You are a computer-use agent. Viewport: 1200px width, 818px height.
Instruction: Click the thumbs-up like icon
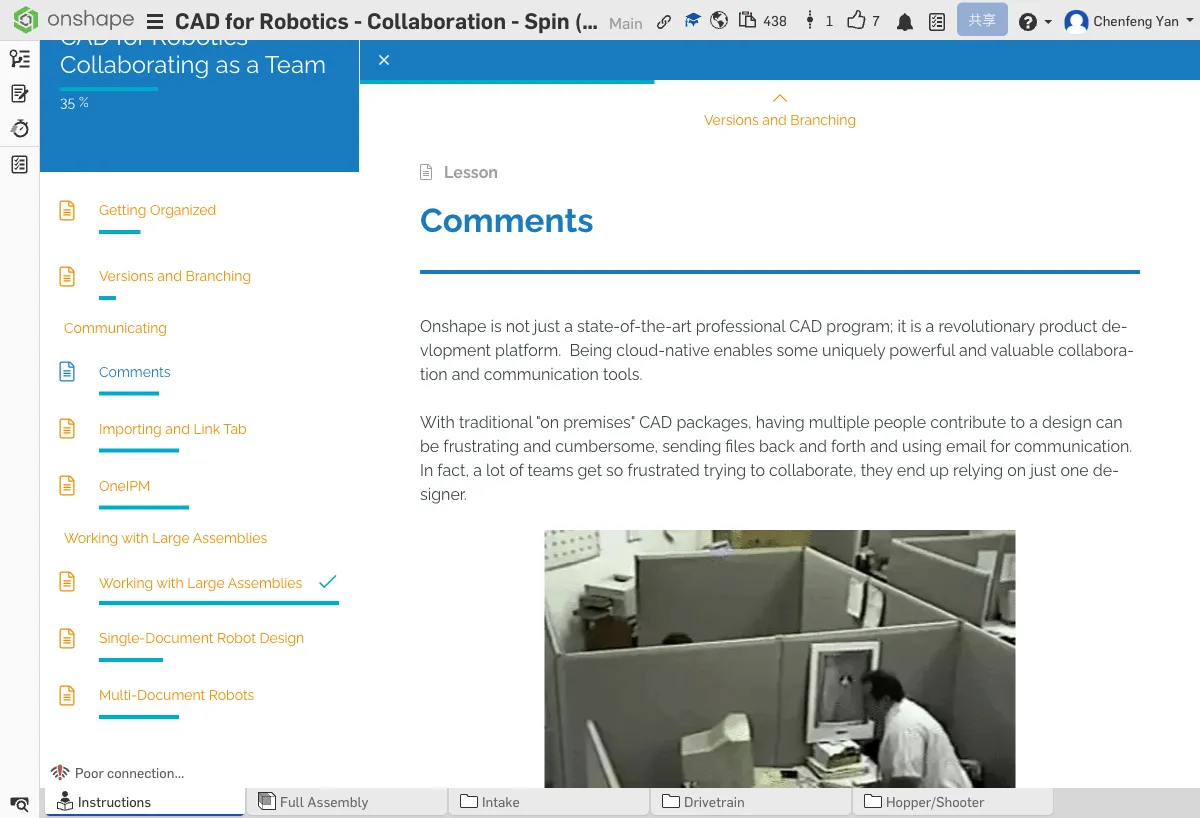tap(856, 21)
